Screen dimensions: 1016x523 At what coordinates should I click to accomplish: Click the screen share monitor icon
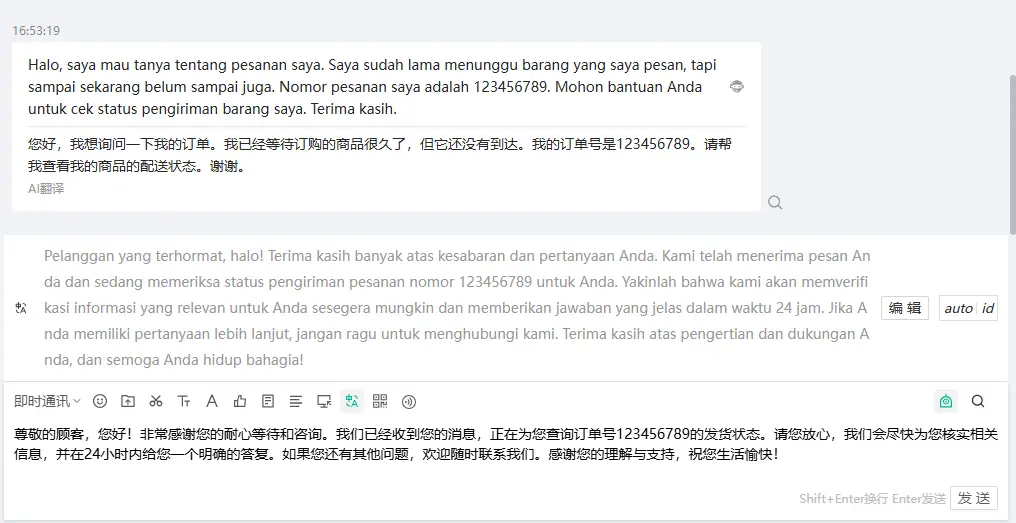(324, 401)
